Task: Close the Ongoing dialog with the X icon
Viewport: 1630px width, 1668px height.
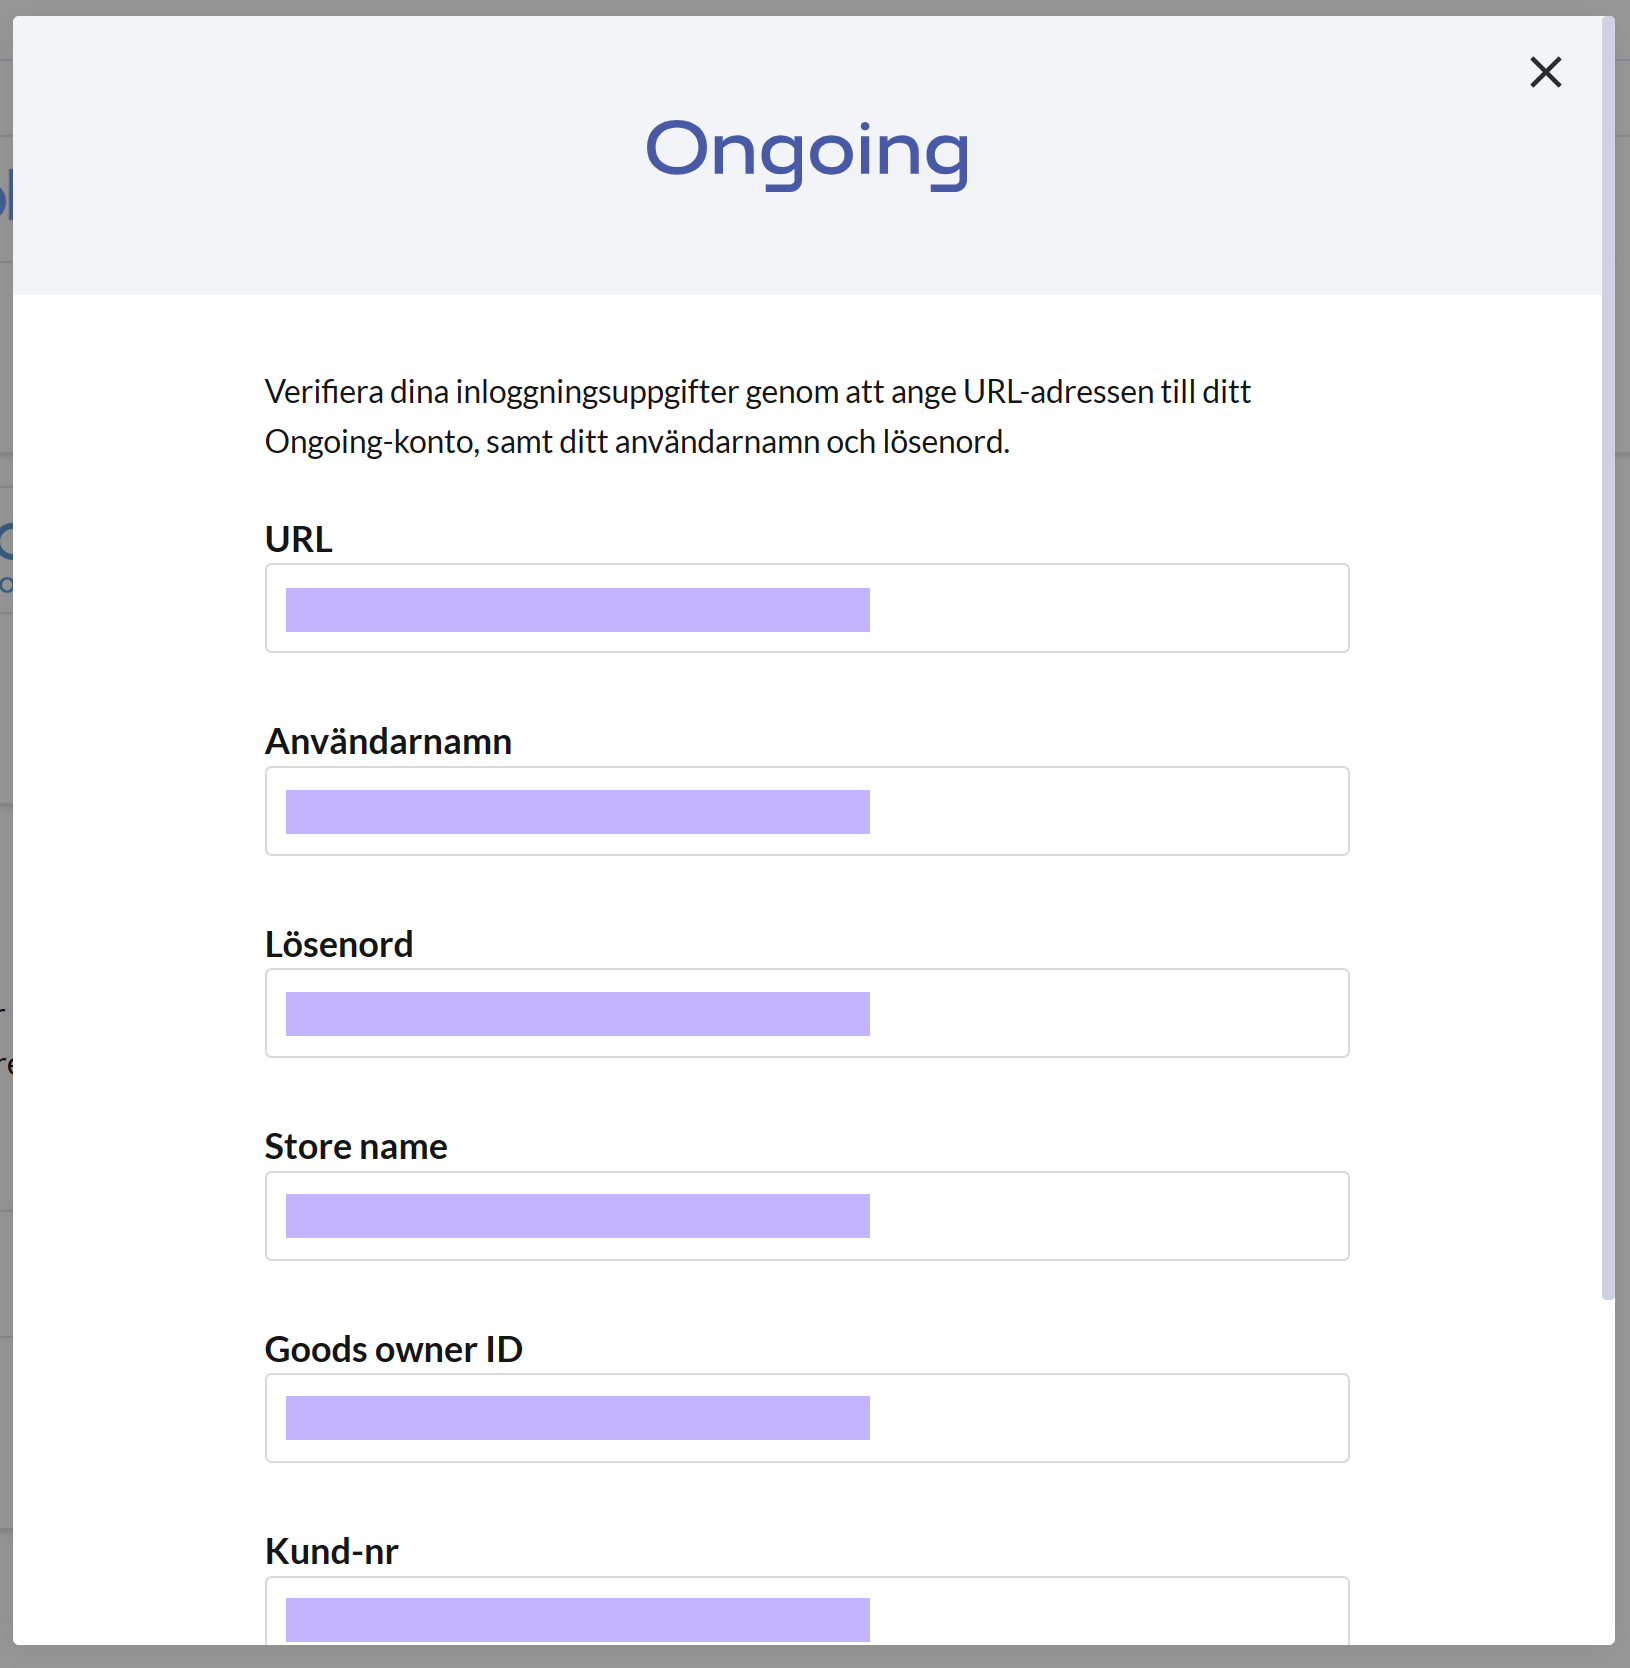Action: click(x=1545, y=72)
